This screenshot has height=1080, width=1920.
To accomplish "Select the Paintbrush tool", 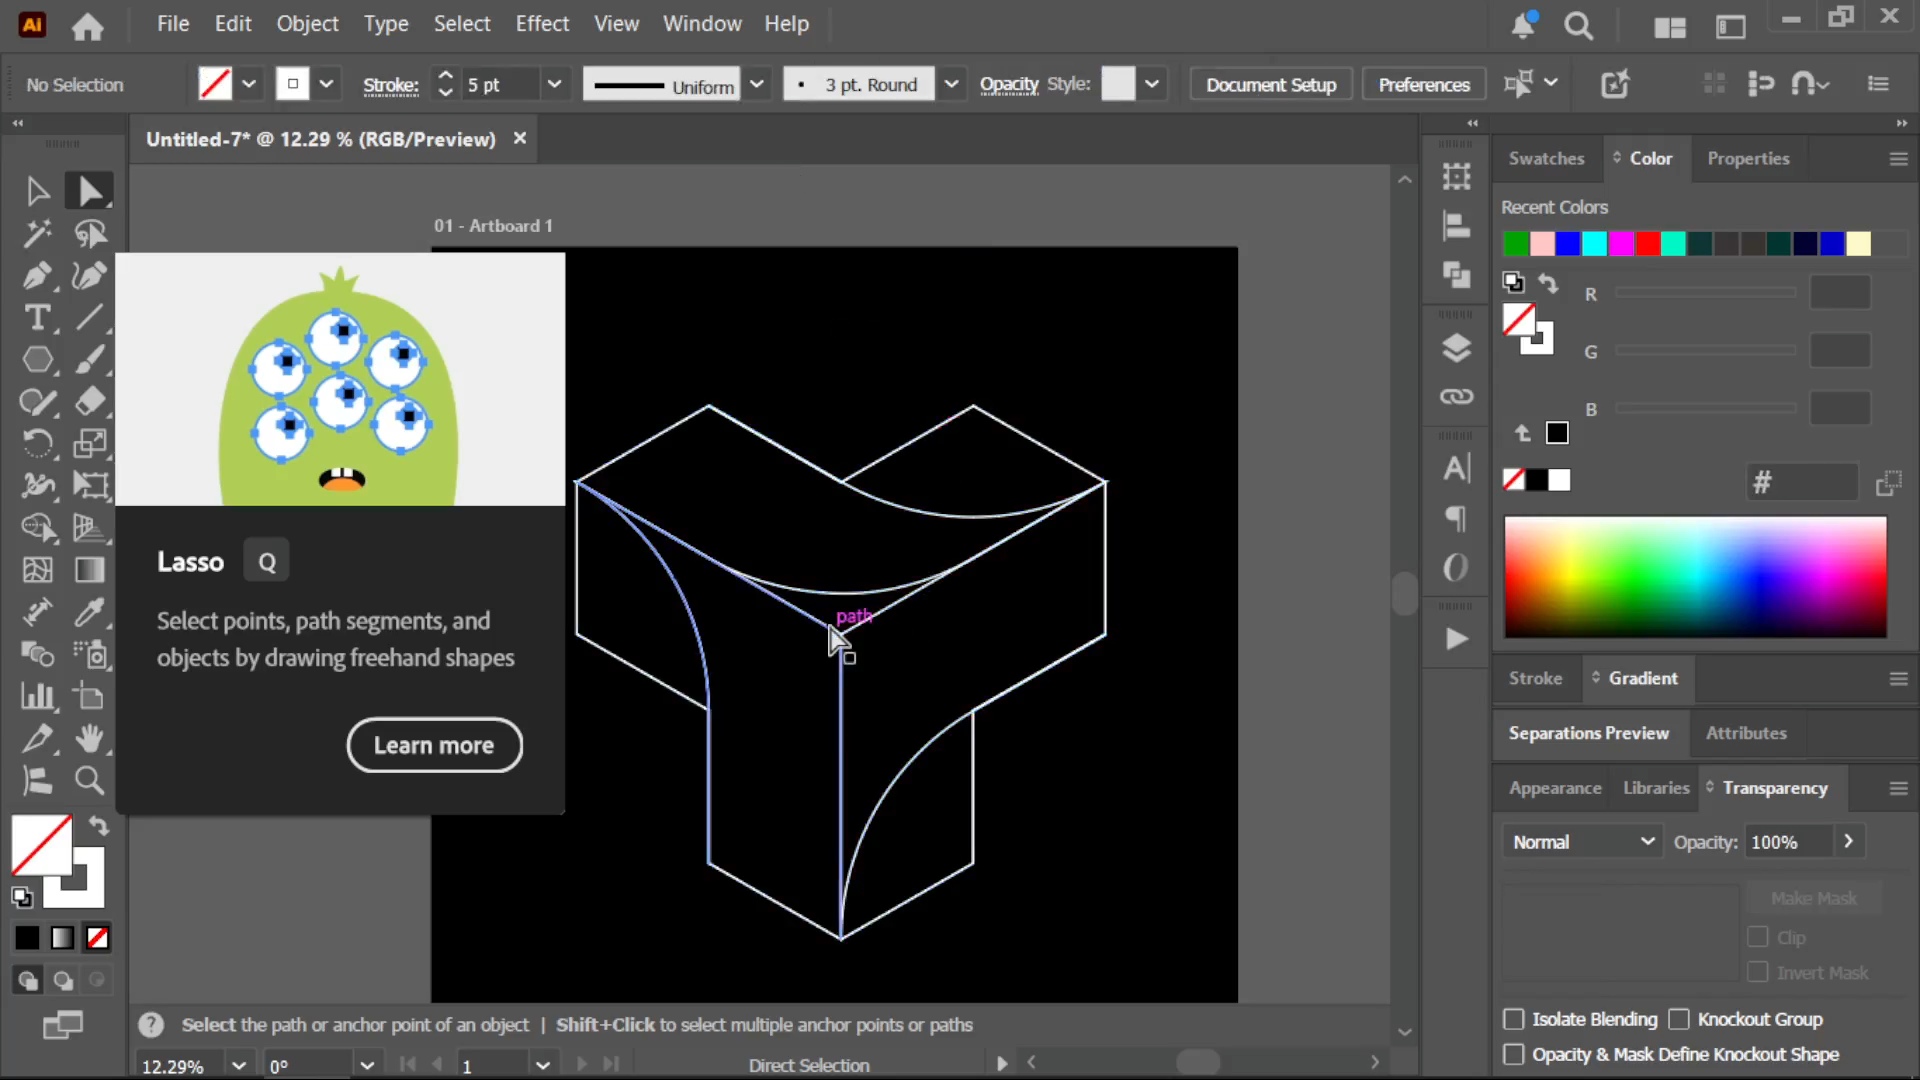I will coord(90,359).
